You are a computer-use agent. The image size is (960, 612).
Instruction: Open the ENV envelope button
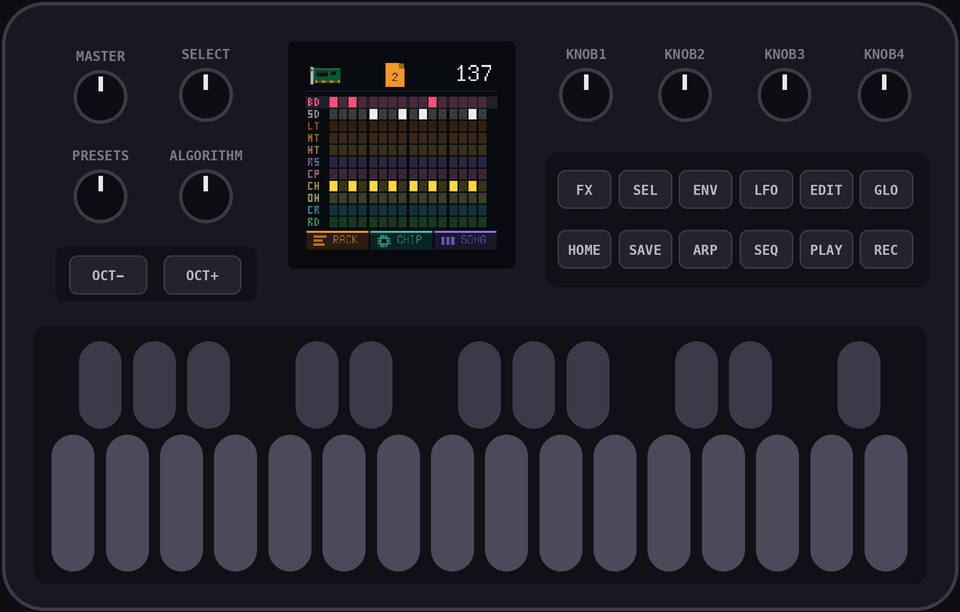[705, 190]
